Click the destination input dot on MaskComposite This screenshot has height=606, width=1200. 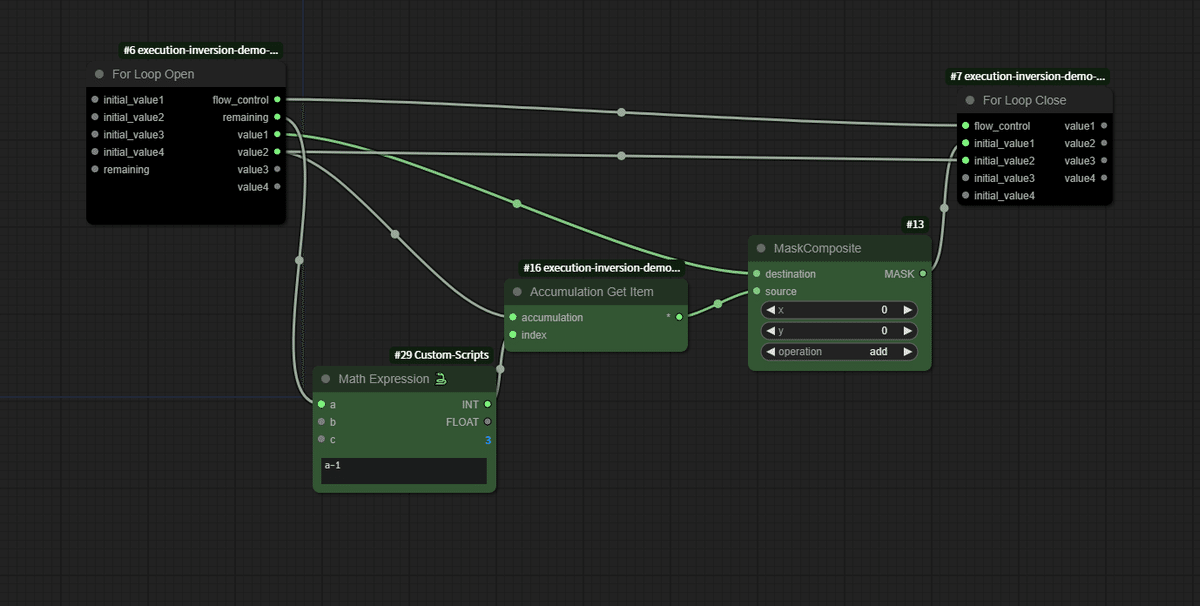point(754,273)
